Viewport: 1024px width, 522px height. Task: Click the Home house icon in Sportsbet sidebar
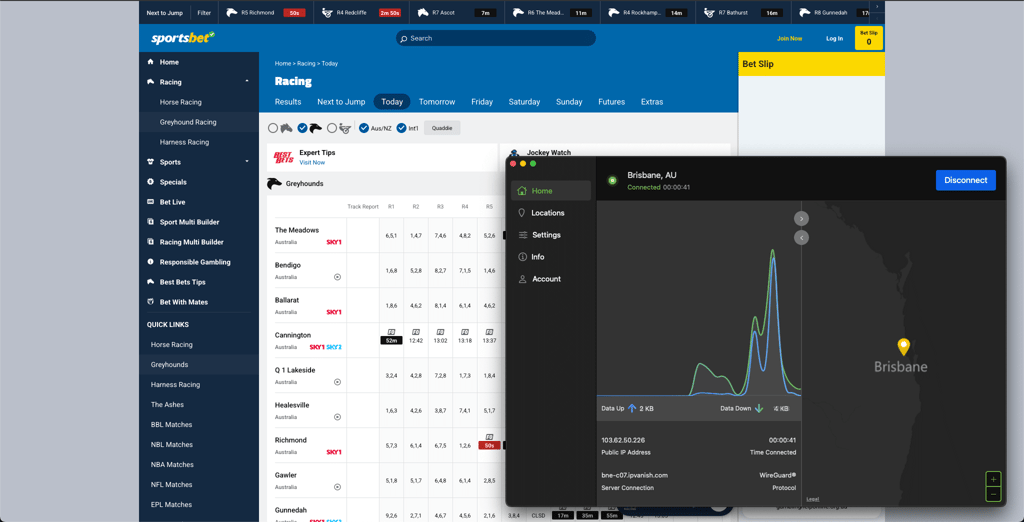pyautogui.click(x=151, y=62)
